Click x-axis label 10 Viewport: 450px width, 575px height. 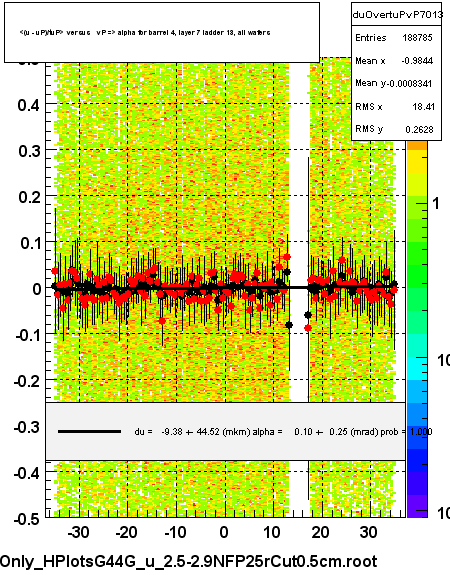point(272,532)
